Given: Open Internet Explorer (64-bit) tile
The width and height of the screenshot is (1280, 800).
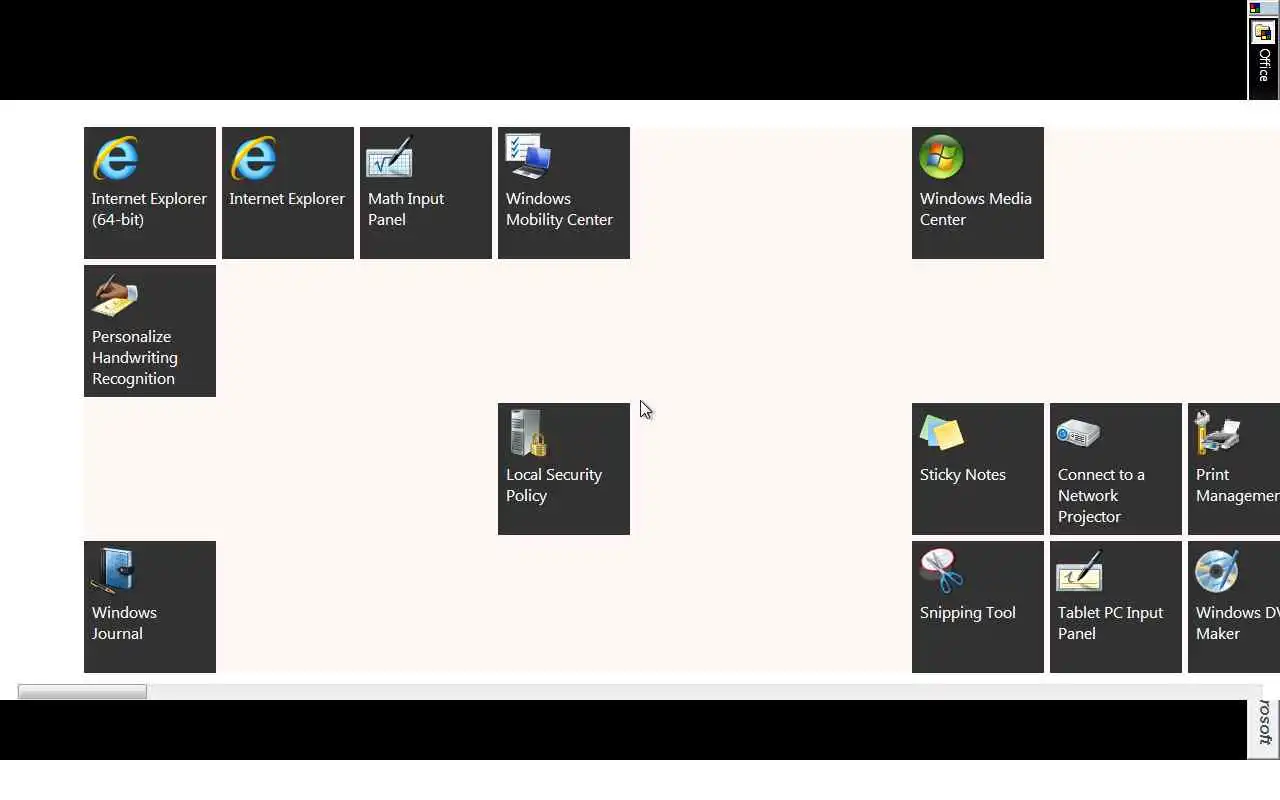Looking at the screenshot, I should pos(150,193).
